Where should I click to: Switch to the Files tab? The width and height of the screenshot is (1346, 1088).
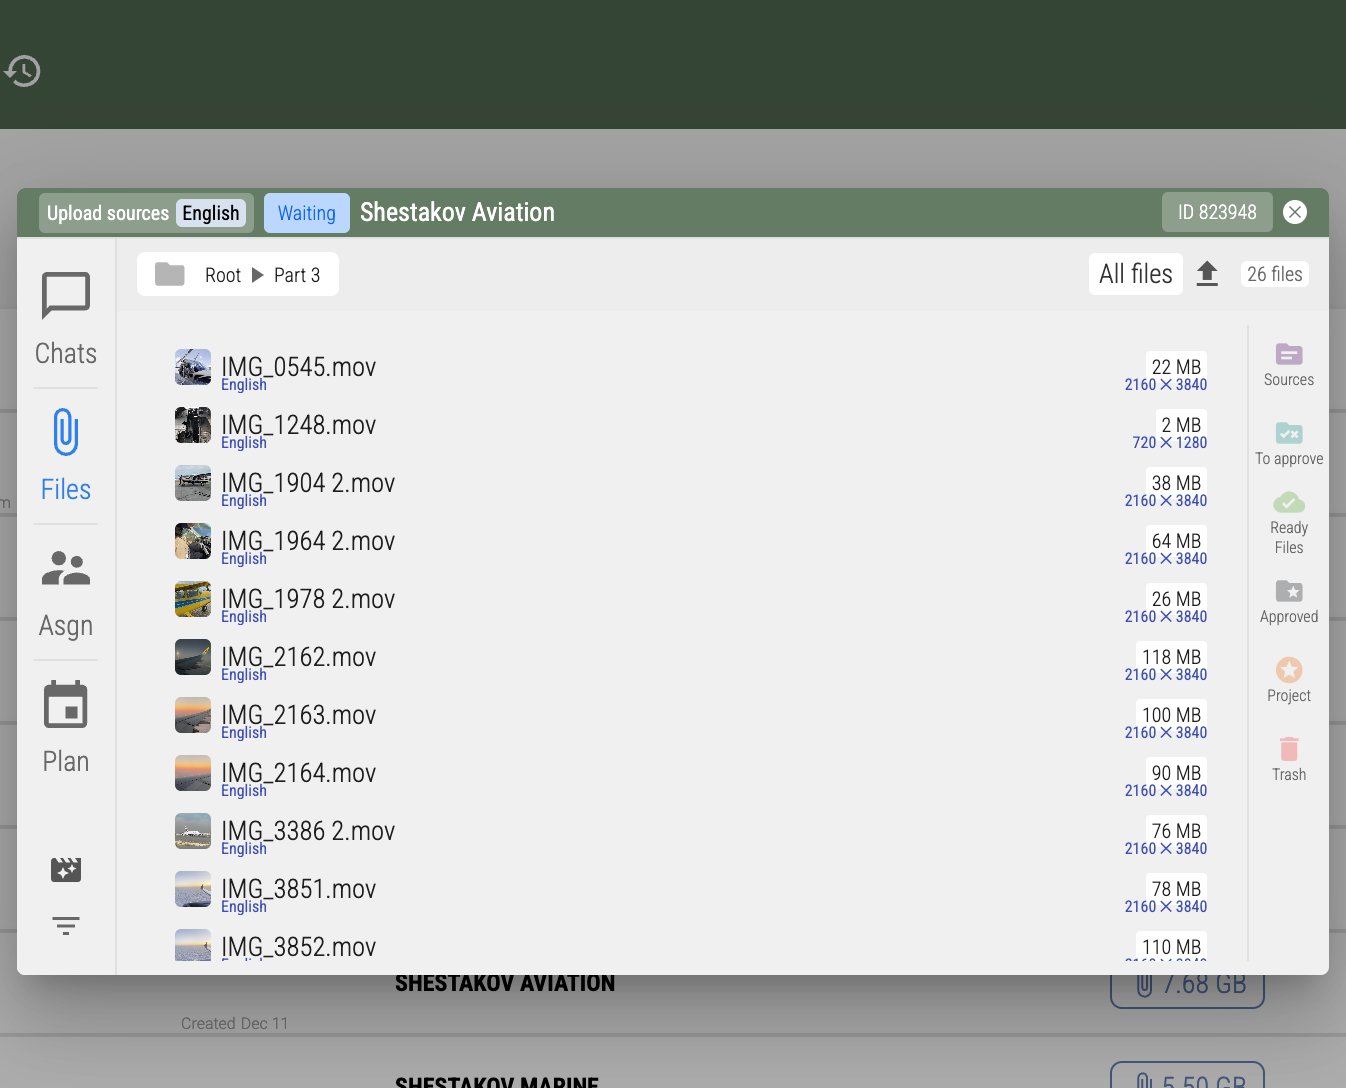click(x=66, y=455)
